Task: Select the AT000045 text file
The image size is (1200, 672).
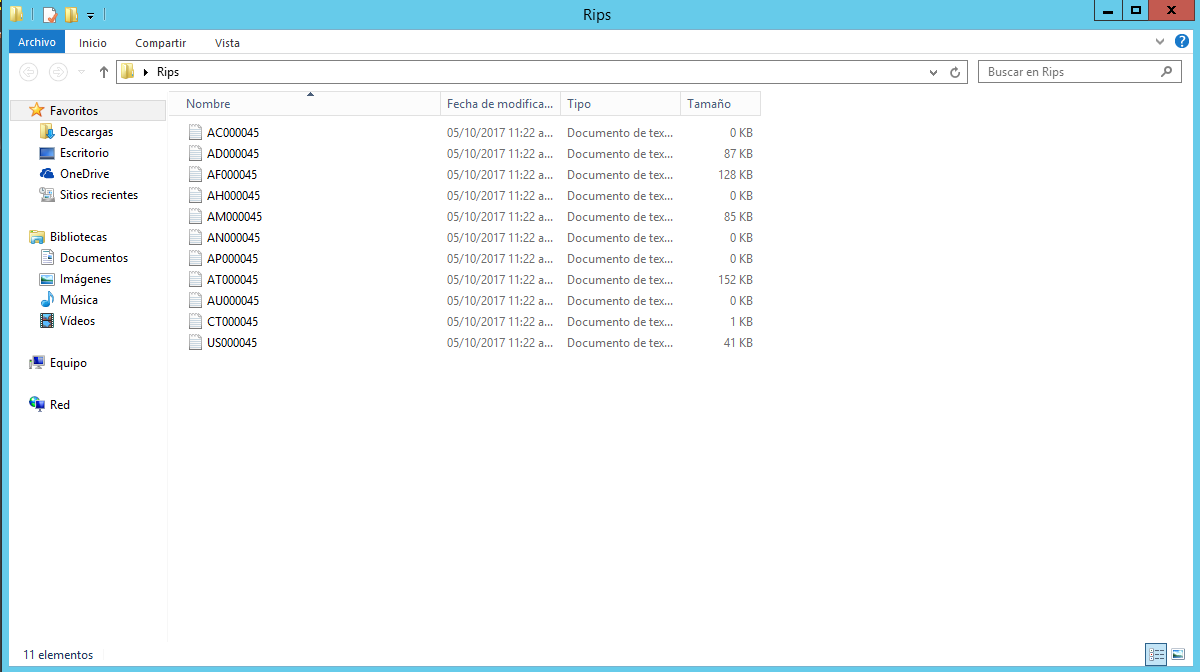Action: (x=232, y=280)
